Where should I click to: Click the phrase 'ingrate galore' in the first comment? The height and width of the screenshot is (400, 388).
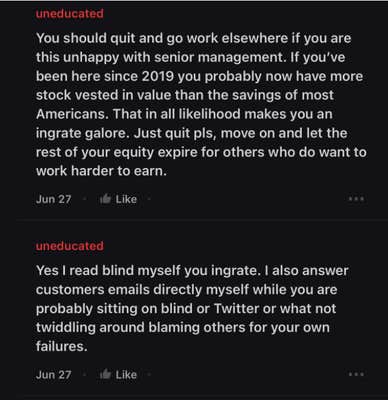(83, 133)
